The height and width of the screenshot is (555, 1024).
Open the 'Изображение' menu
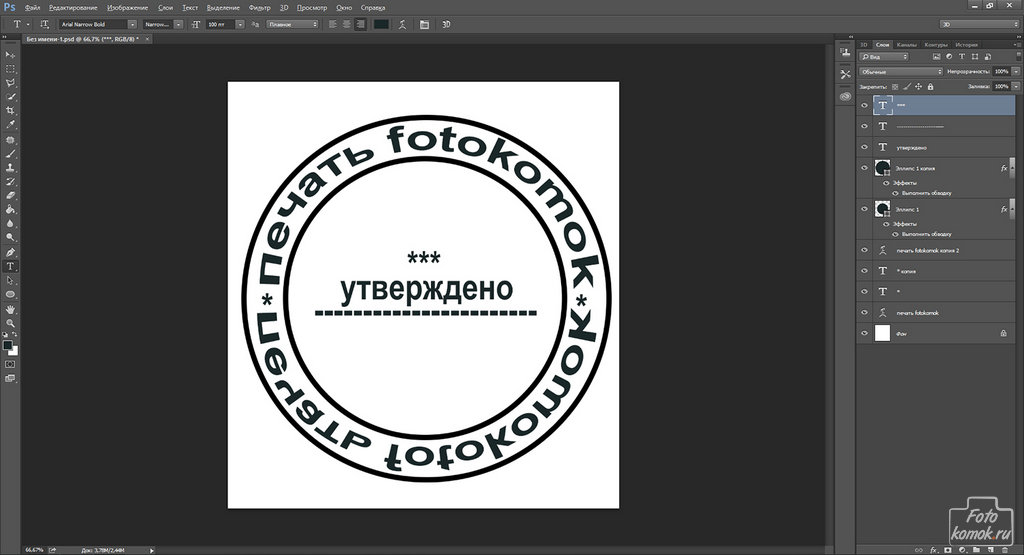point(128,8)
